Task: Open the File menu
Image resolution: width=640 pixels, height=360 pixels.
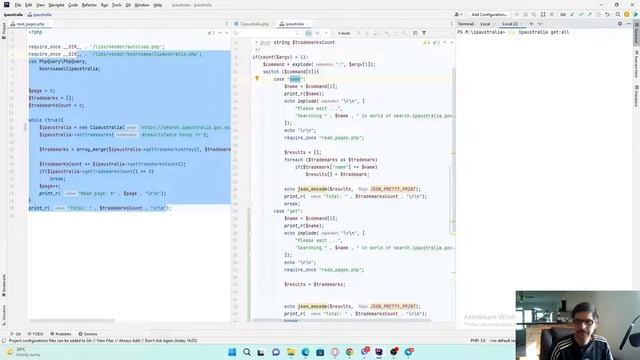Action: coord(18,5)
